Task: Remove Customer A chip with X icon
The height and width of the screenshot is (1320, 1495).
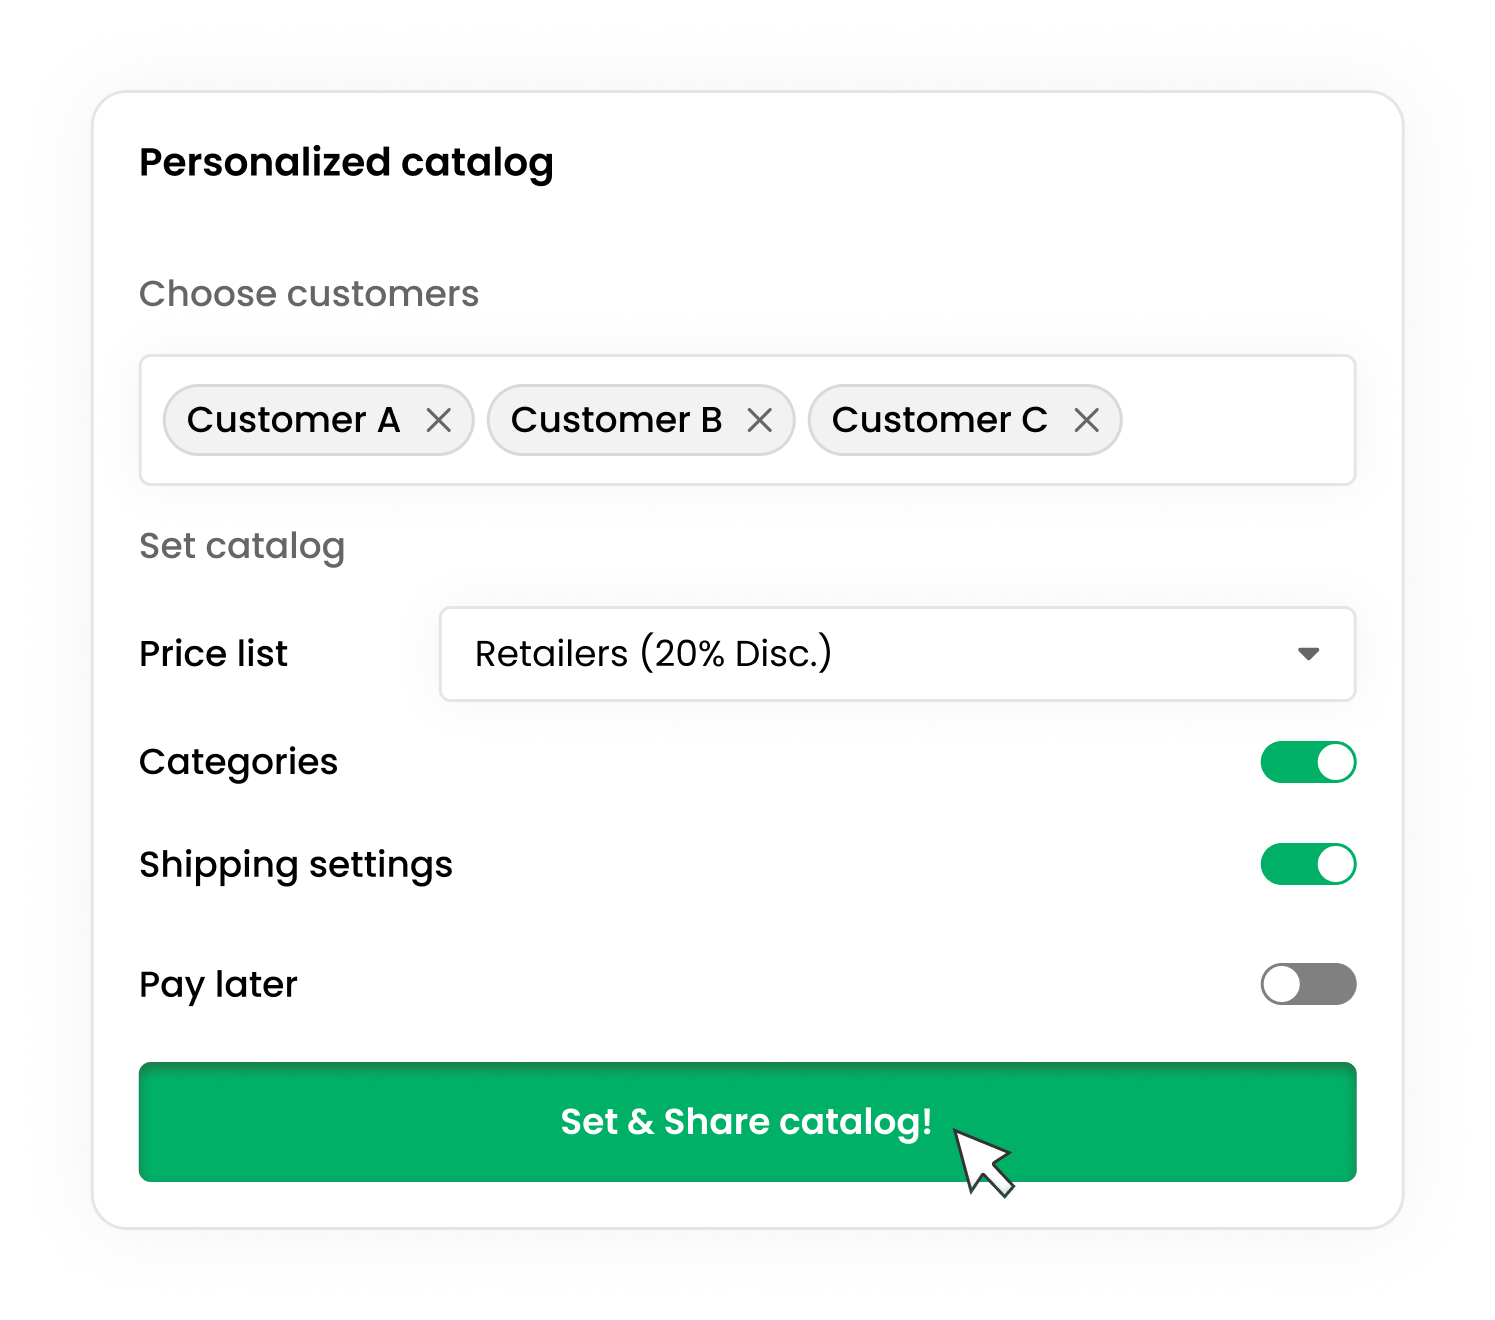Action: [x=438, y=420]
